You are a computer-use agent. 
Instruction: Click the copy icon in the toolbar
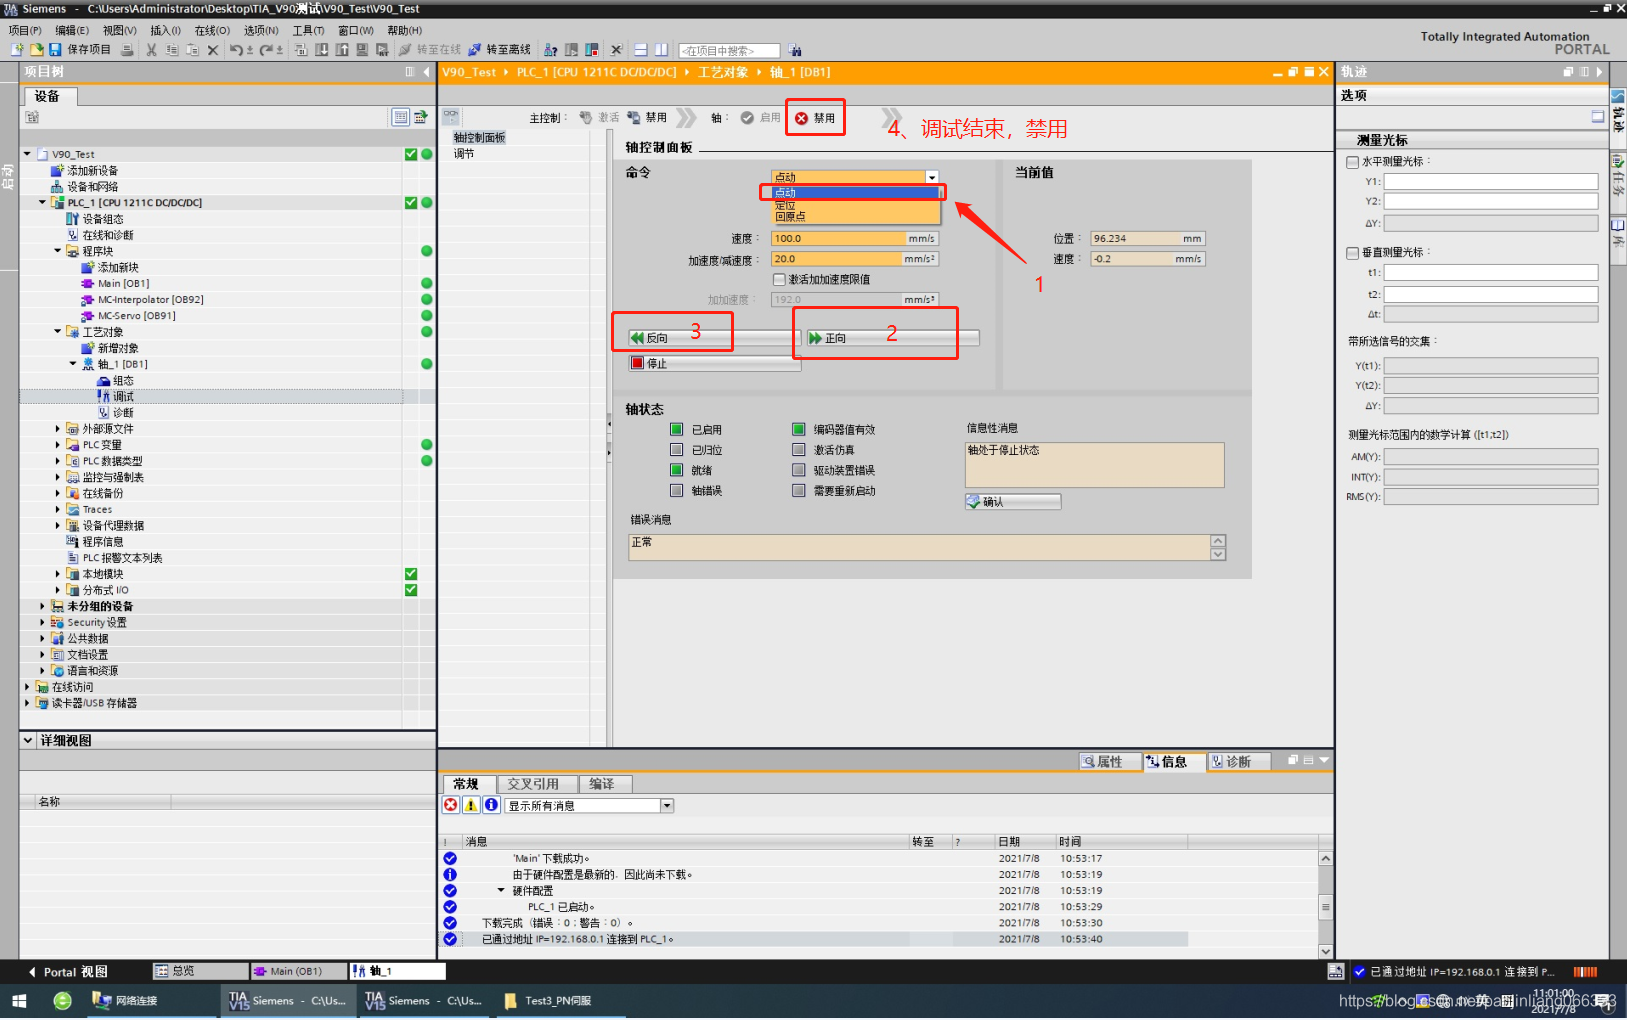pyautogui.click(x=172, y=49)
